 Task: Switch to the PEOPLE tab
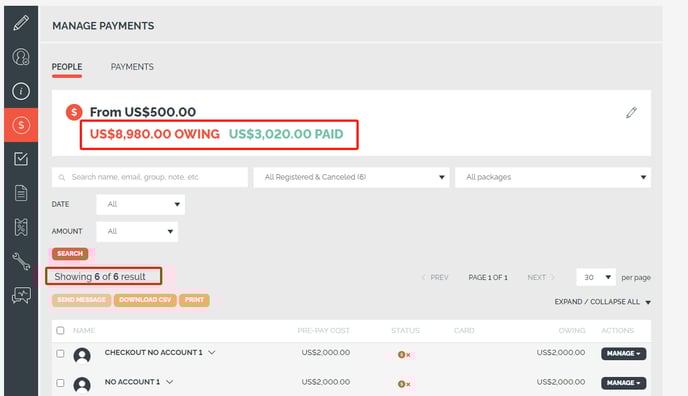(x=67, y=67)
